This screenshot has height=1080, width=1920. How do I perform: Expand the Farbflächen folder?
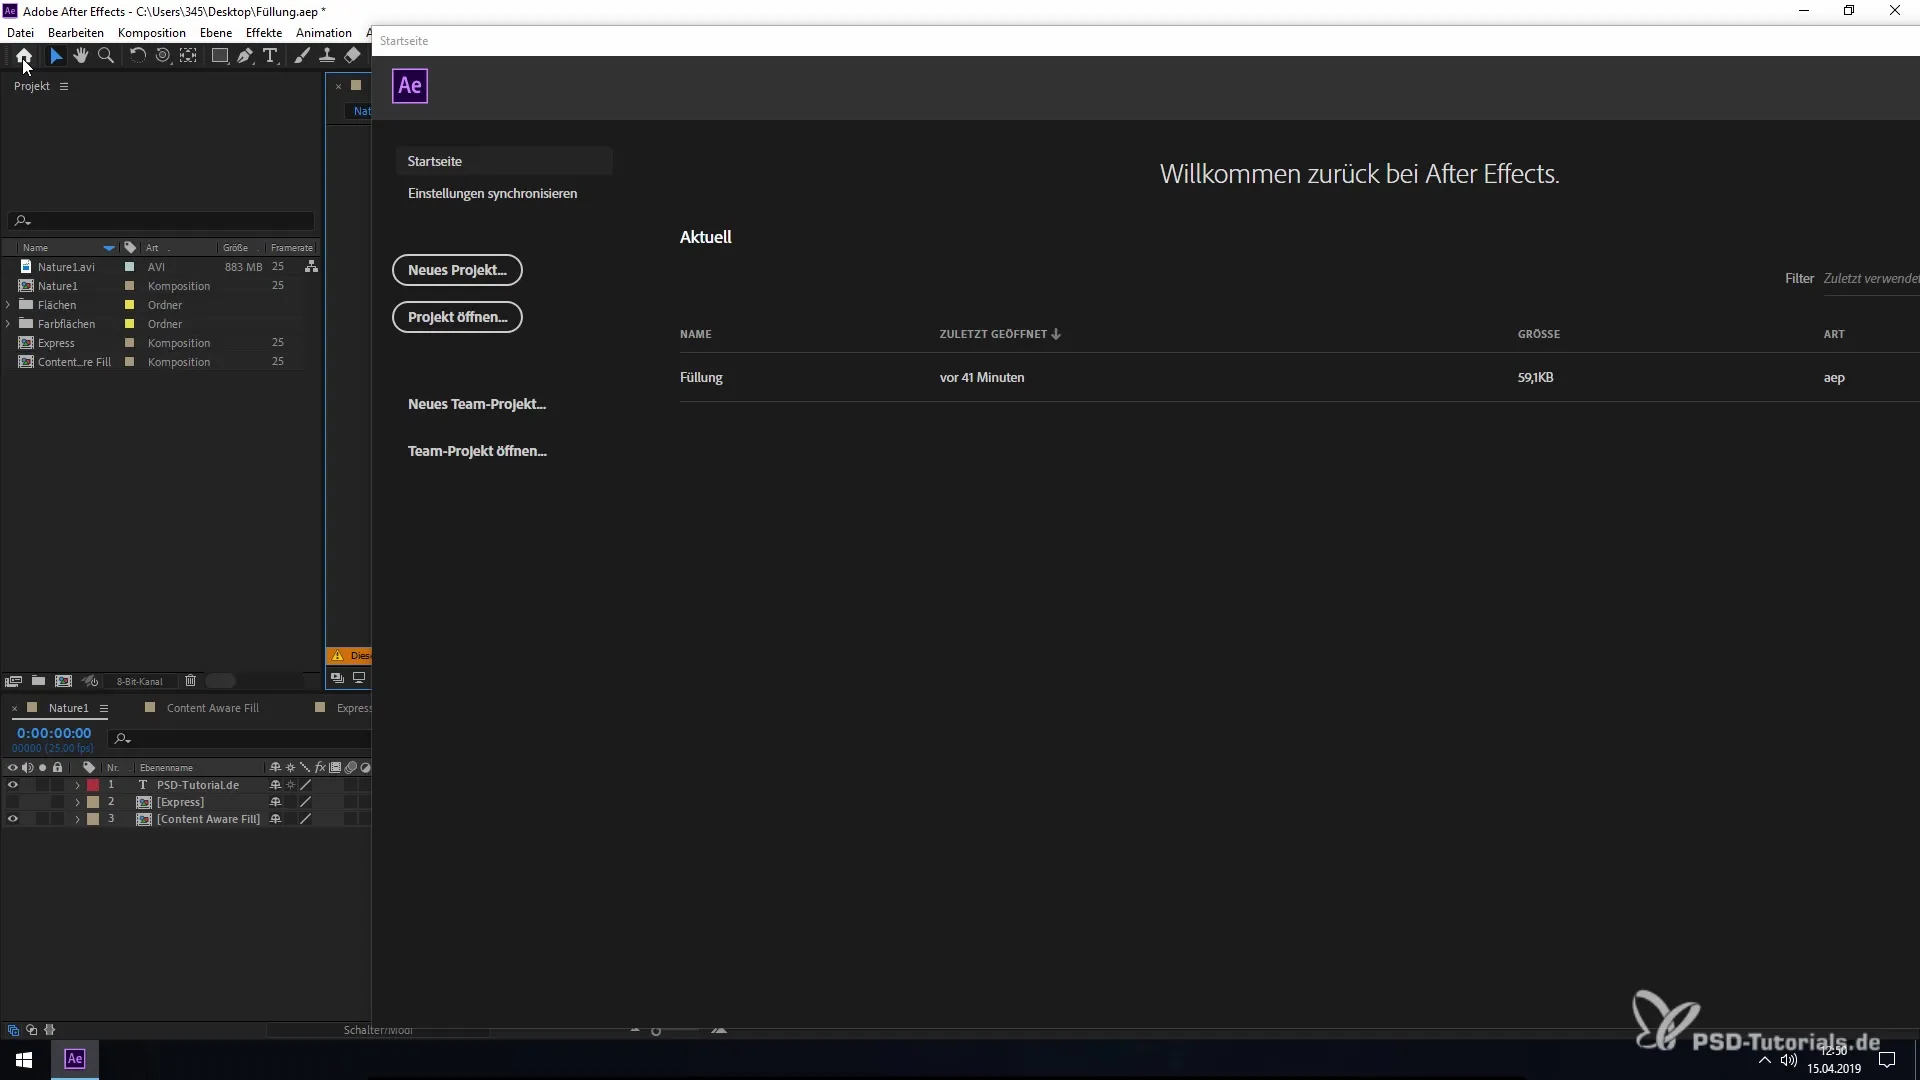(9, 324)
